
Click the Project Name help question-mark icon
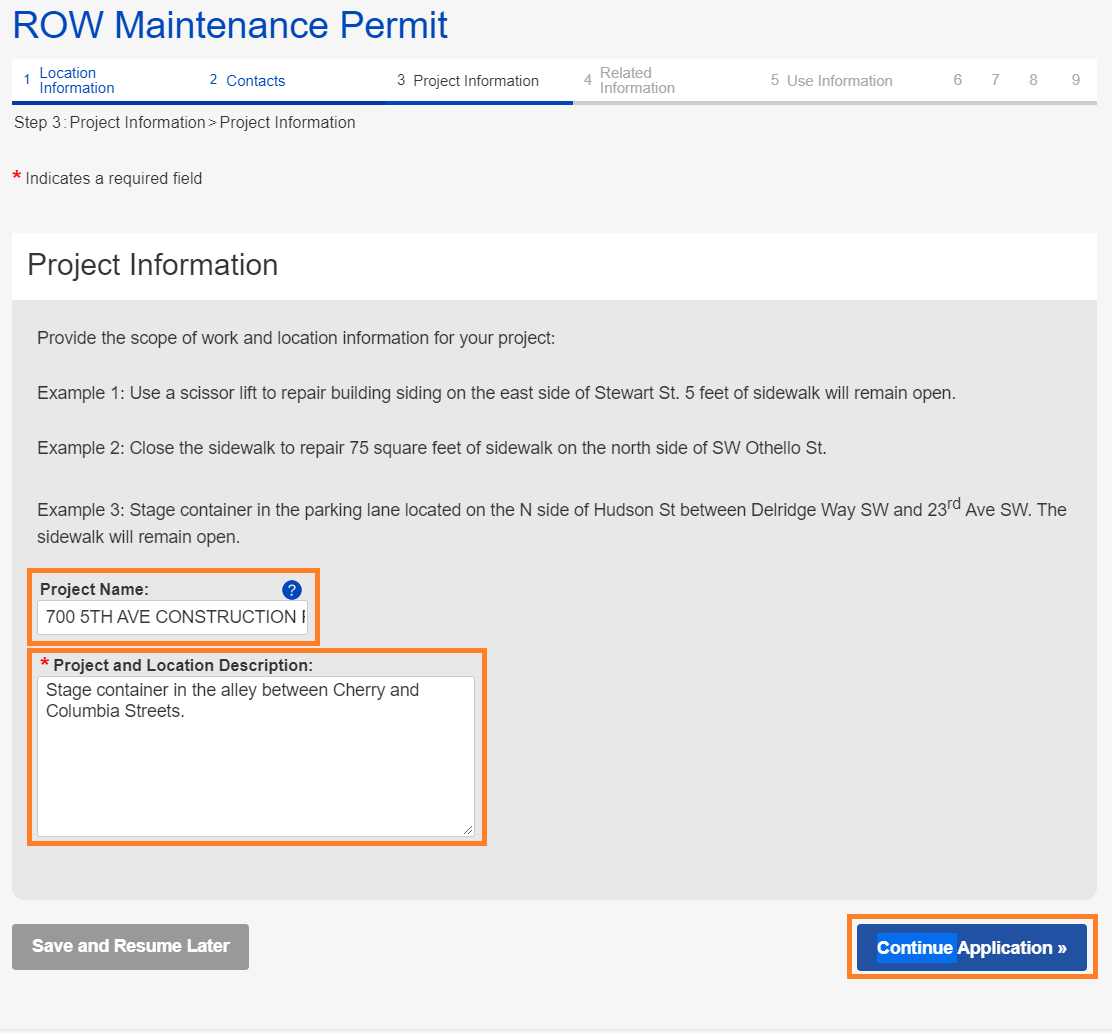tap(291, 590)
